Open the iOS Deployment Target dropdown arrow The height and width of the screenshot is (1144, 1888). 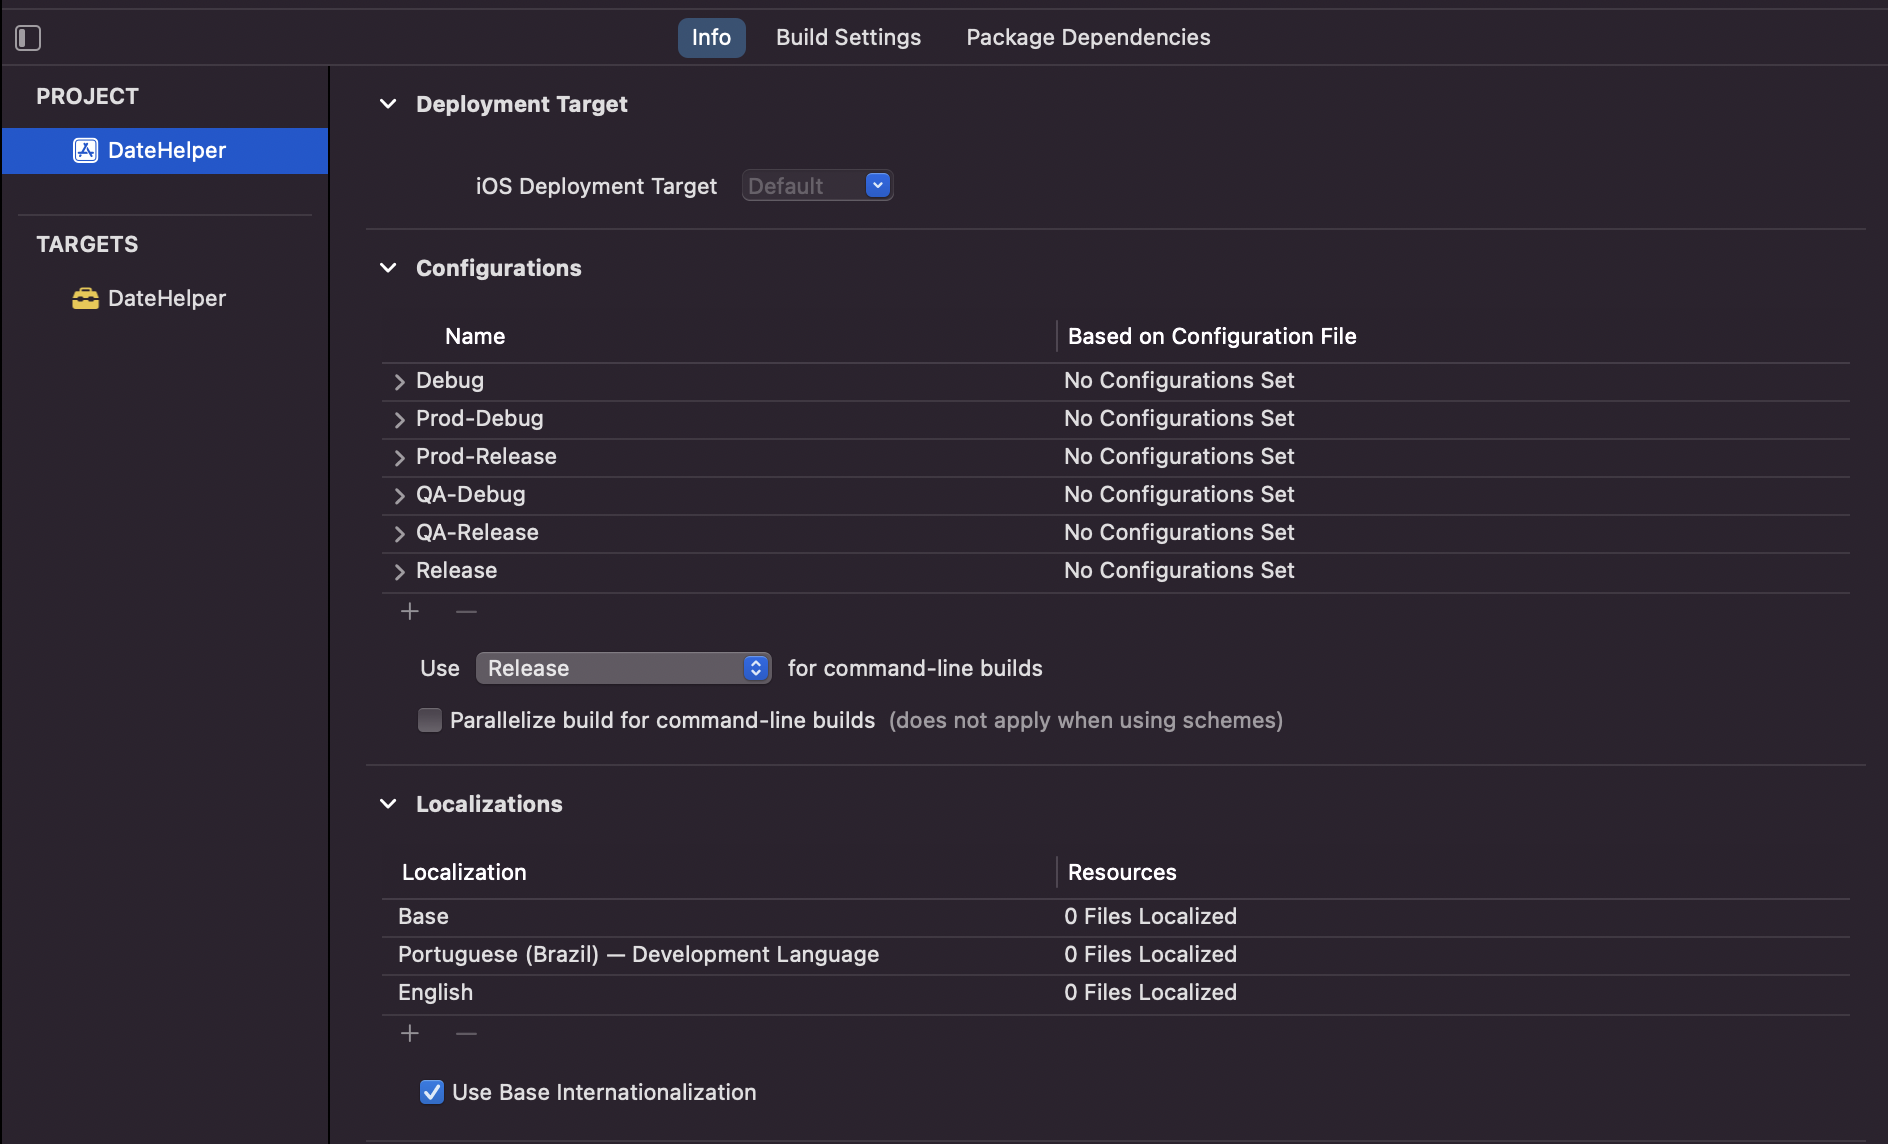(877, 185)
